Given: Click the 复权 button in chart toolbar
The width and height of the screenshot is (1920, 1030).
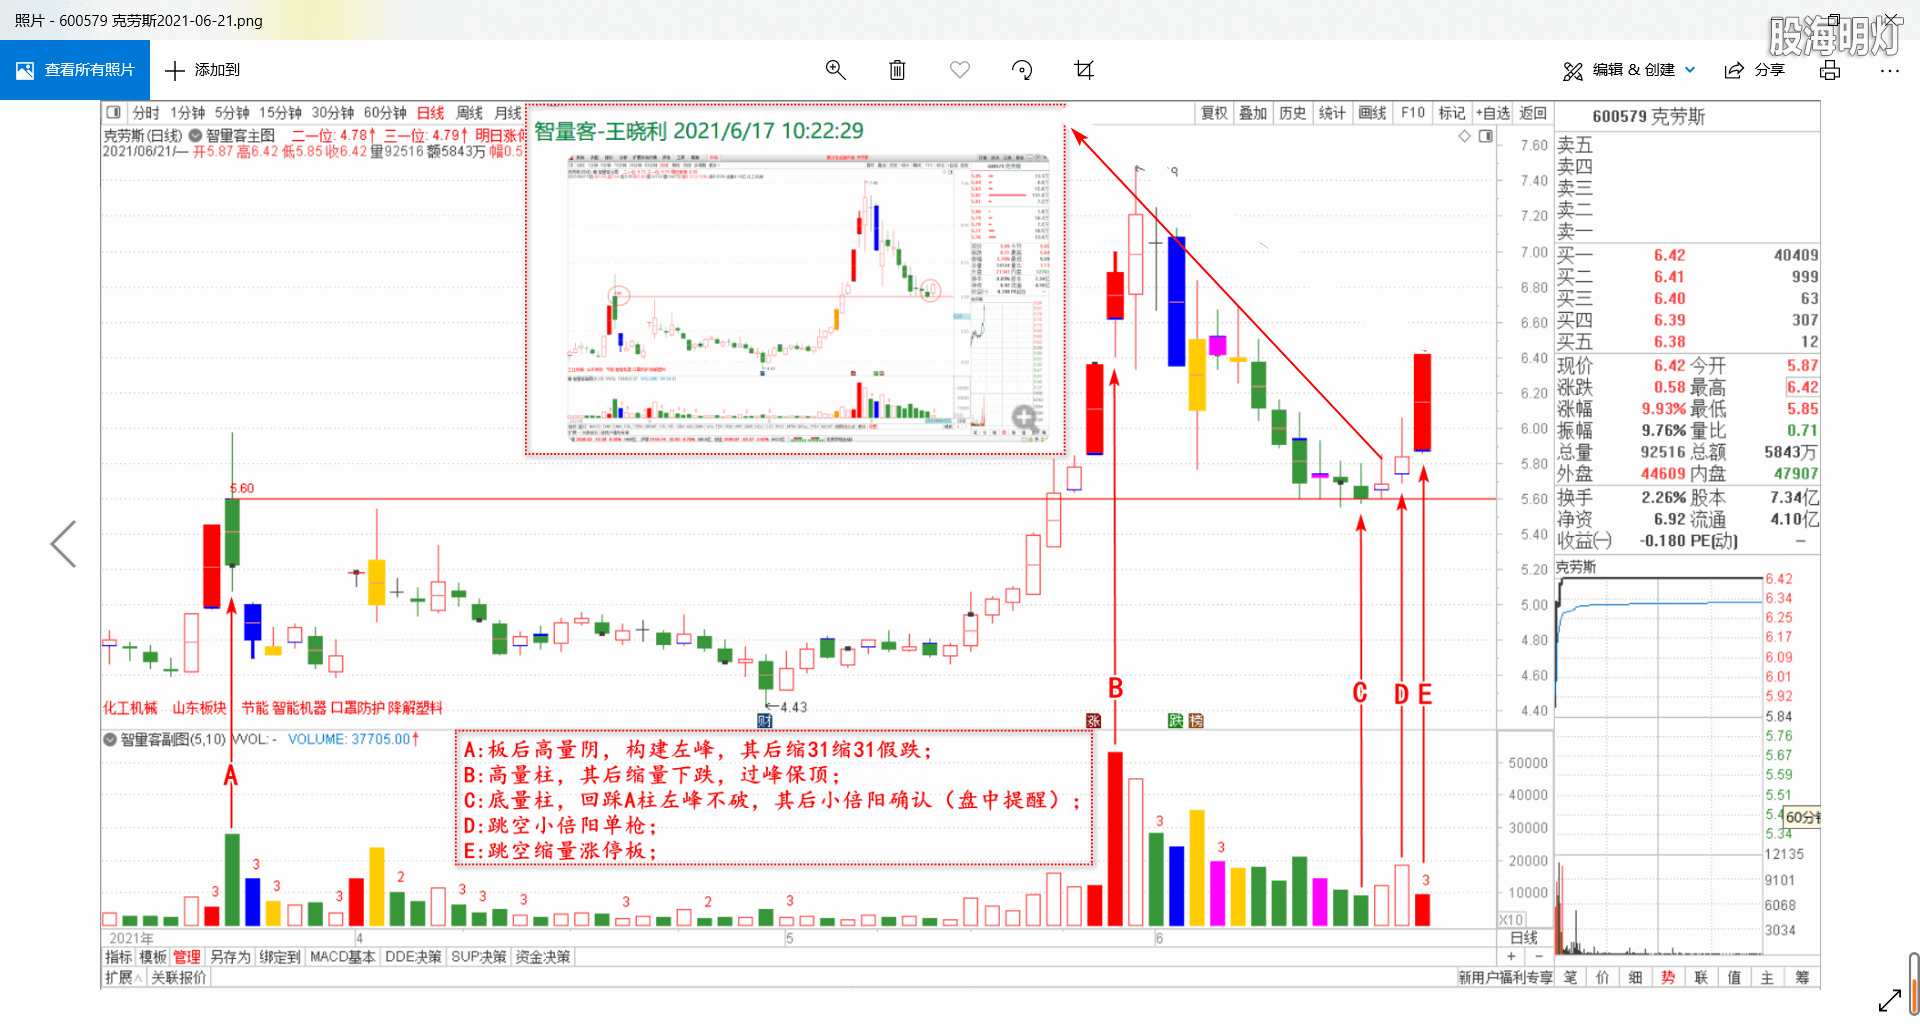Looking at the screenshot, I should 1214,113.
